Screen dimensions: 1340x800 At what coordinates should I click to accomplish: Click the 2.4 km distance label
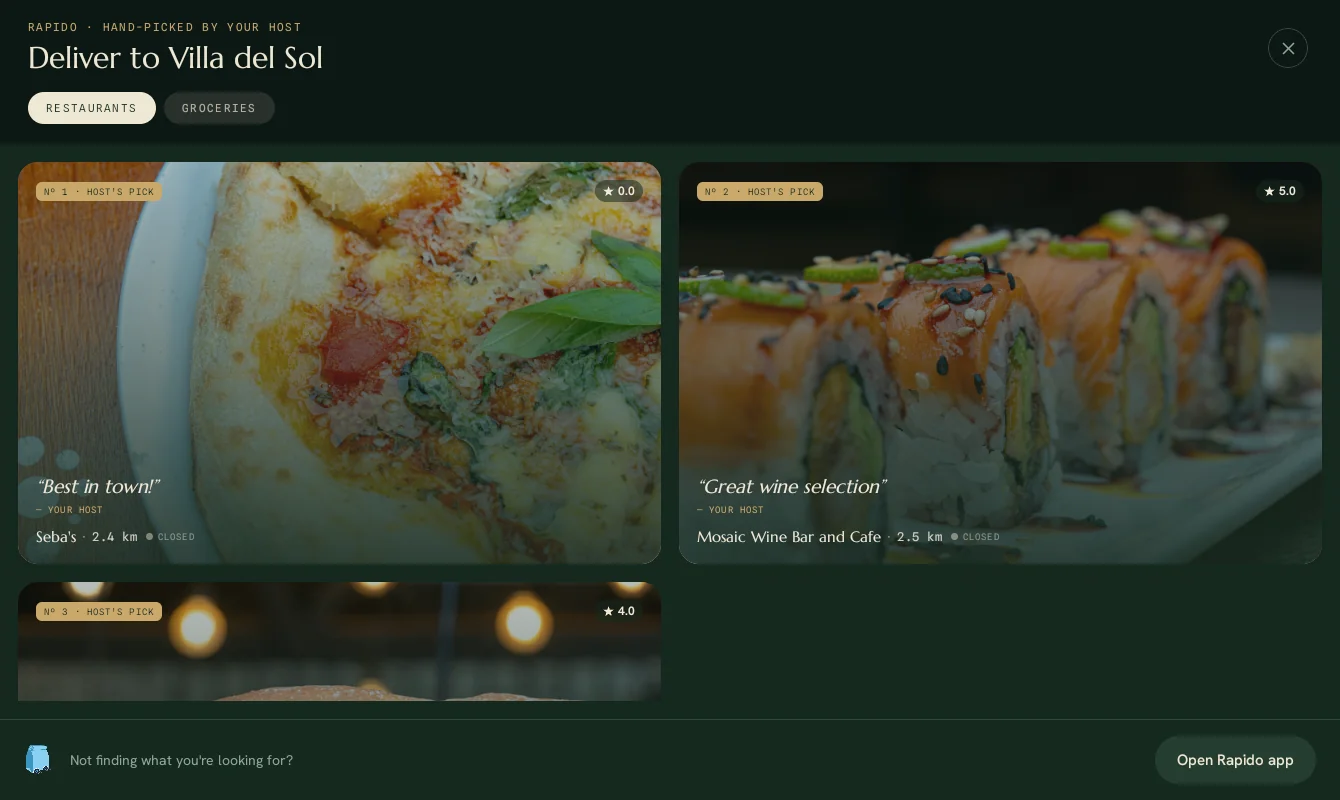[x=115, y=537]
